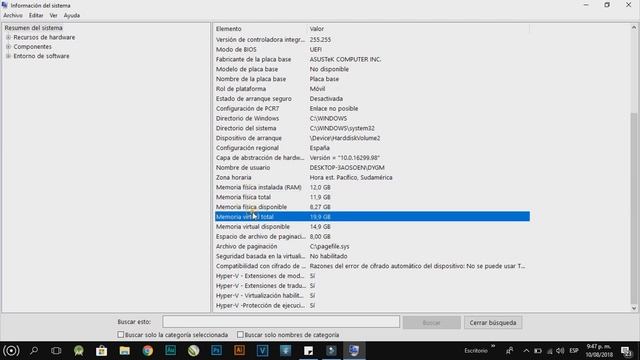Click the Buscar esto search field

pyautogui.click(x=281, y=322)
